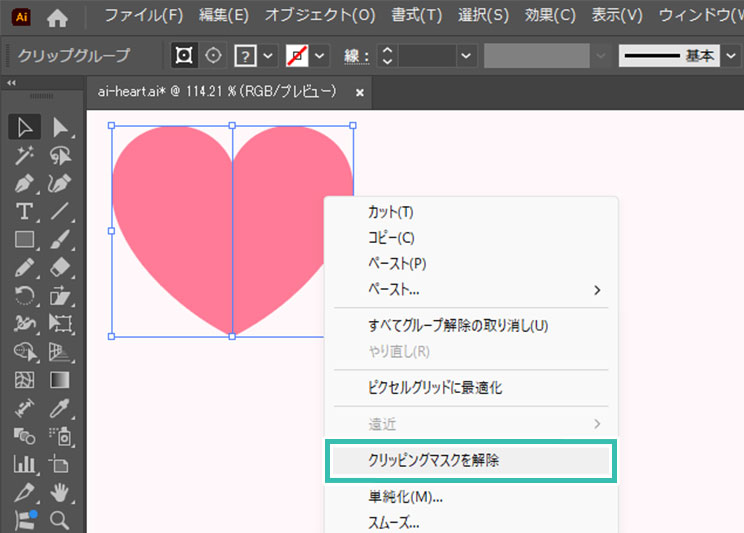Toggle the edit clipping path button
744x533 pixels.
(183, 55)
